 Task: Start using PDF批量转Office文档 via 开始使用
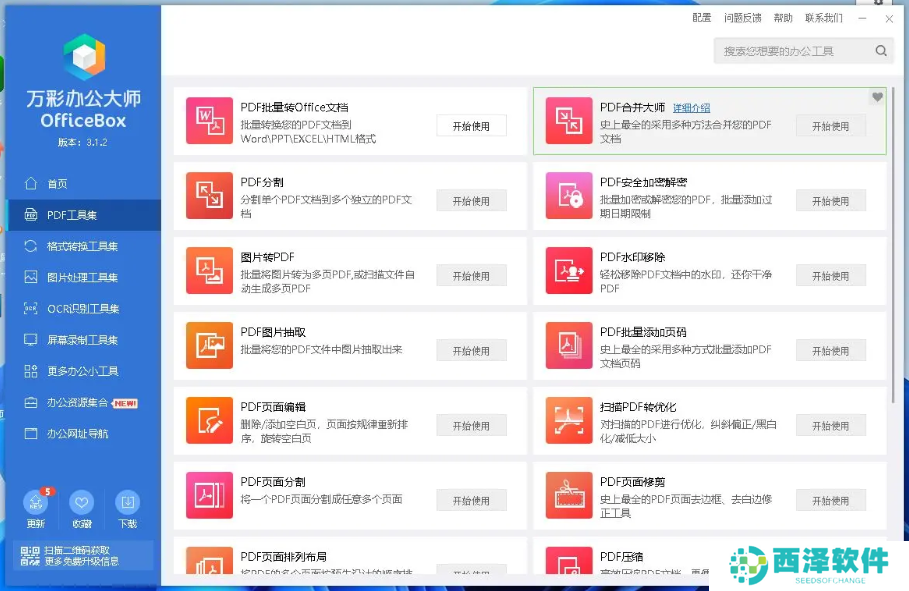(471, 126)
